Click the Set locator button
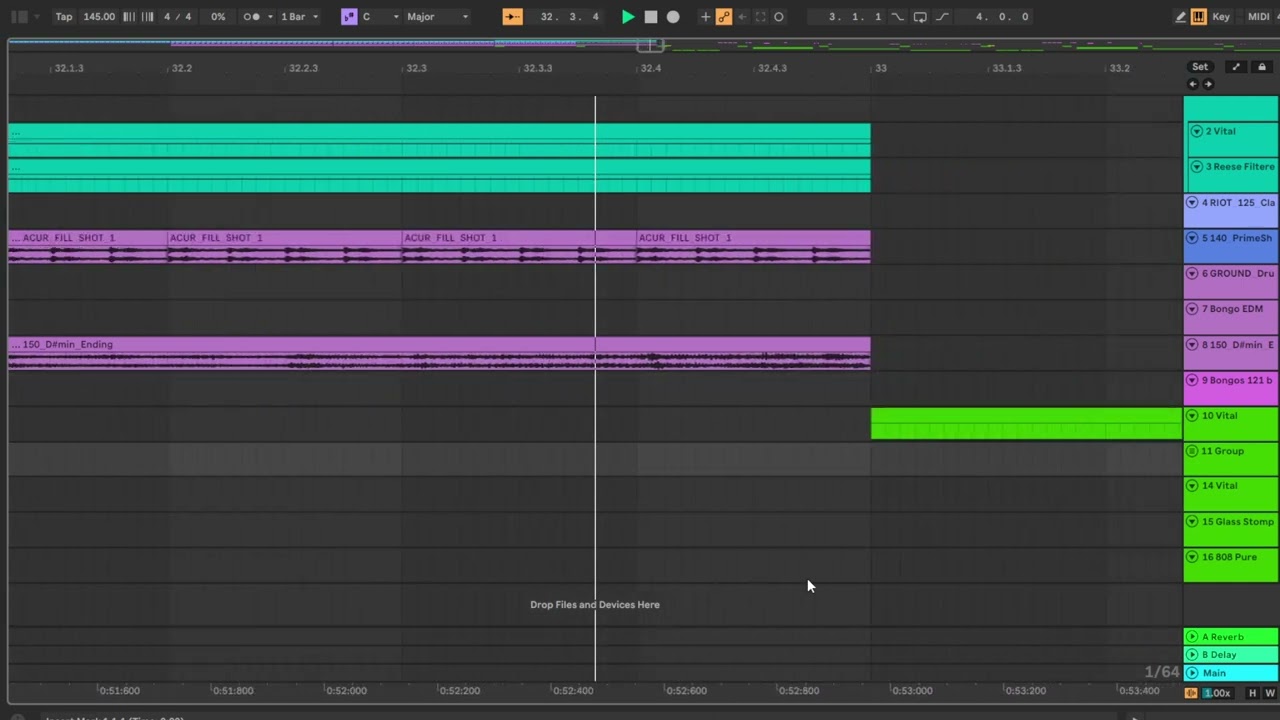Viewport: 1280px width, 720px height. pyautogui.click(x=1200, y=67)
